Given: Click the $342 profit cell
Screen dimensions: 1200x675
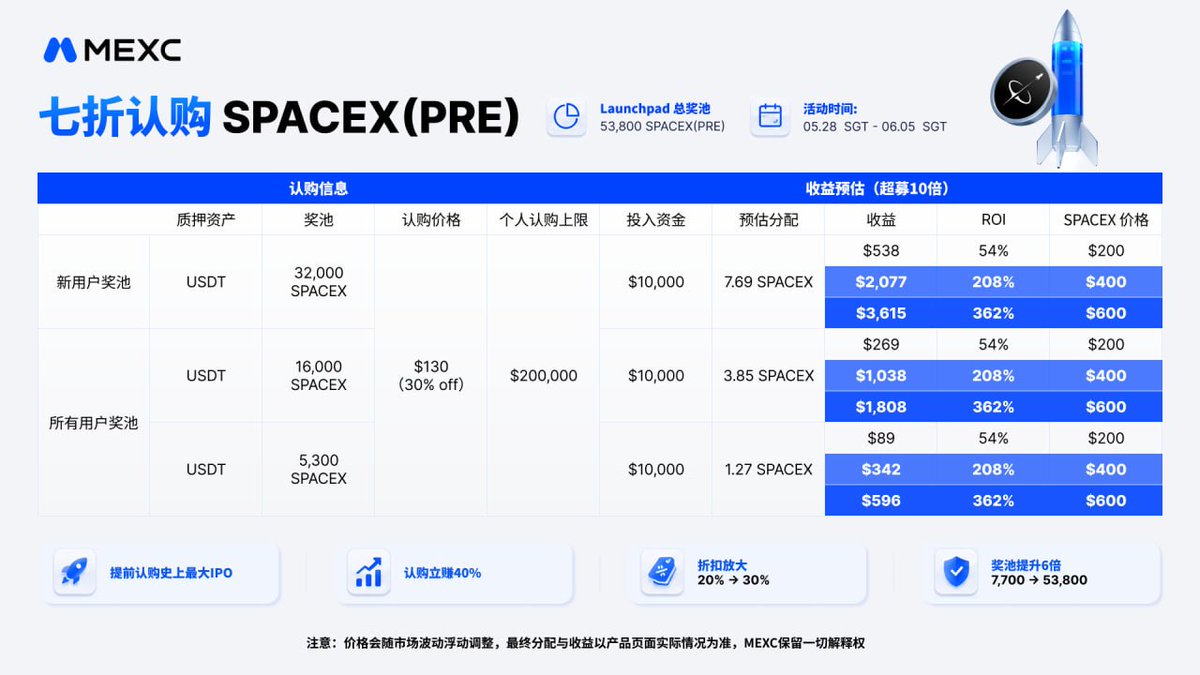Looking at the screenshot, I should [881, 469].
